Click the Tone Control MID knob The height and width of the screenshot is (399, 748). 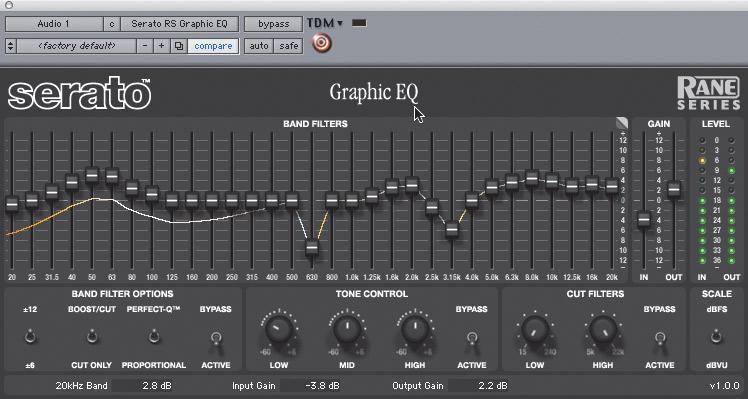coord(347,330)
